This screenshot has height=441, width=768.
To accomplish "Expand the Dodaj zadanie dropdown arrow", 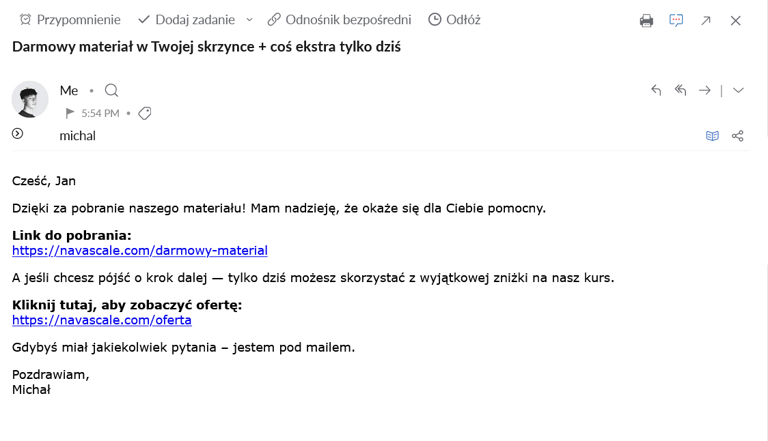I will click(249, 20).
